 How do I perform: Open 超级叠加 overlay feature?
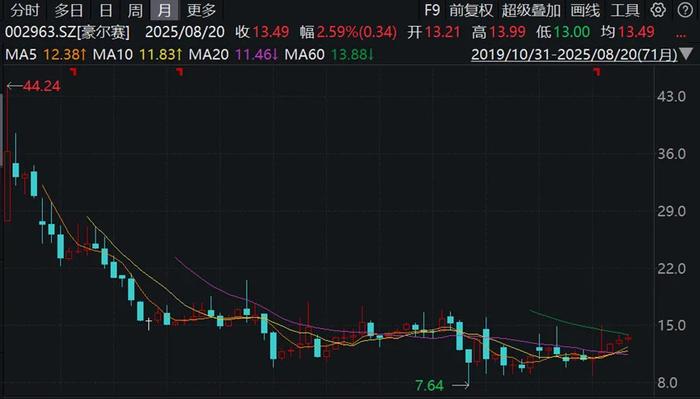coord(531,10)
